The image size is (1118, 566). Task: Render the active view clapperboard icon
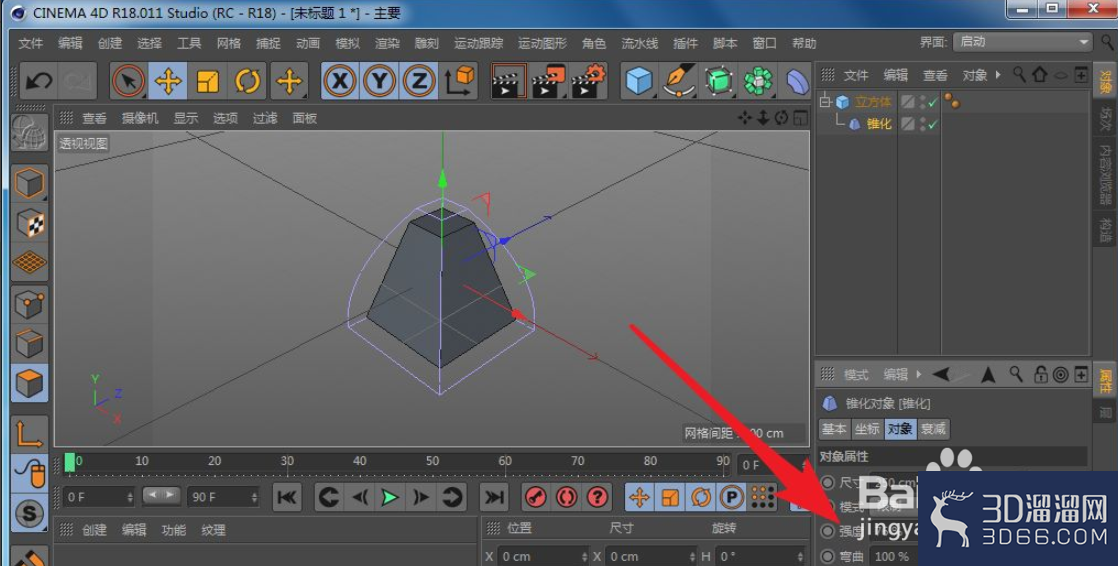[508, 81]
